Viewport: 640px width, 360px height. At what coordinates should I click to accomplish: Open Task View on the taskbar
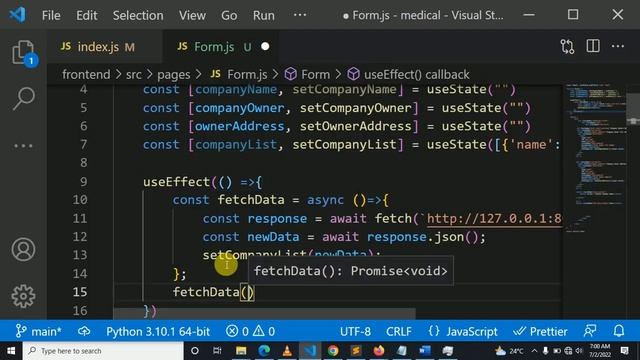click(x=217, y=351)
